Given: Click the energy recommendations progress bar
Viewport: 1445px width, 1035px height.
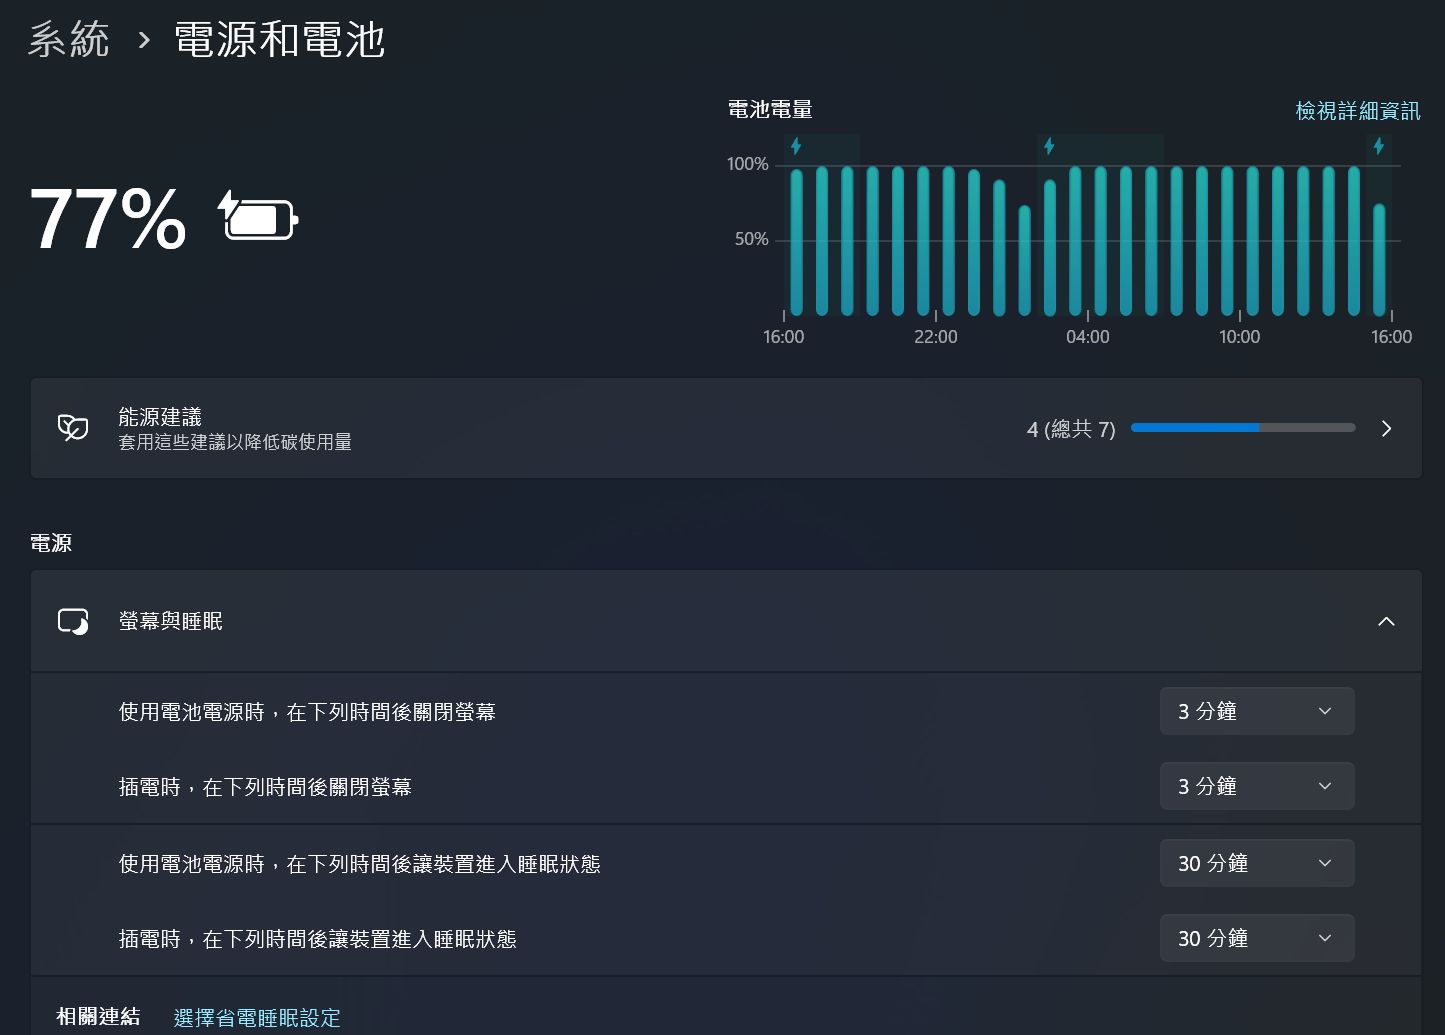Looking at the screenshot, I should click(x=1243, y=427).
